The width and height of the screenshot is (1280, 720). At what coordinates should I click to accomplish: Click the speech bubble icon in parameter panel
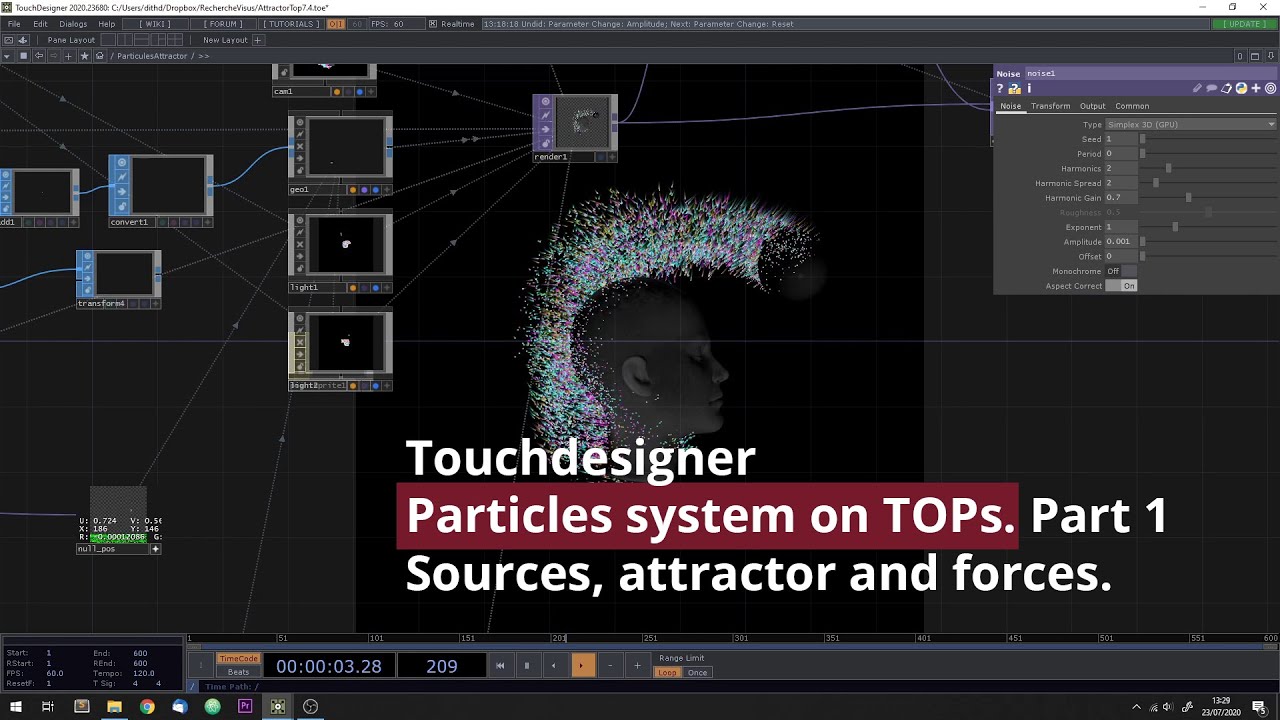1212,88
